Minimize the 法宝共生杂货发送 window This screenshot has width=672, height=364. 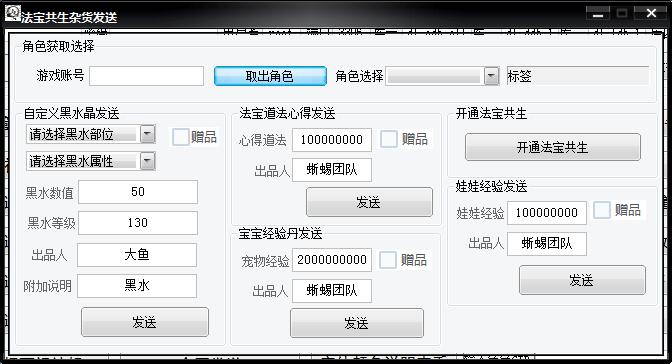coord(598,13)
